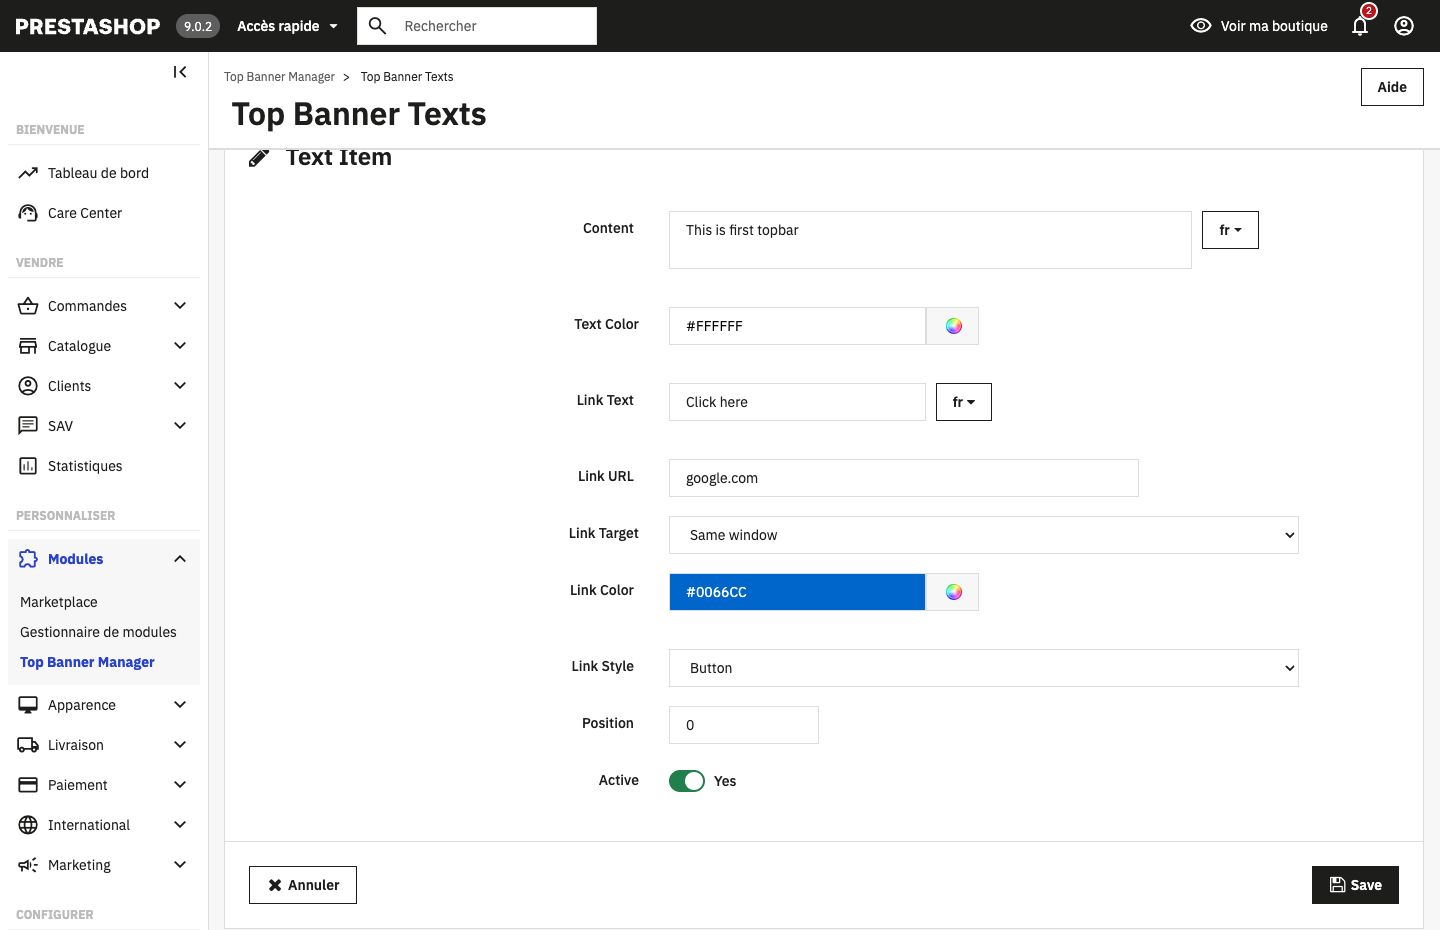Screen dimensions: 1440x930
Task: Click the Link Color #0066CC field
Action: pos(797,592)
